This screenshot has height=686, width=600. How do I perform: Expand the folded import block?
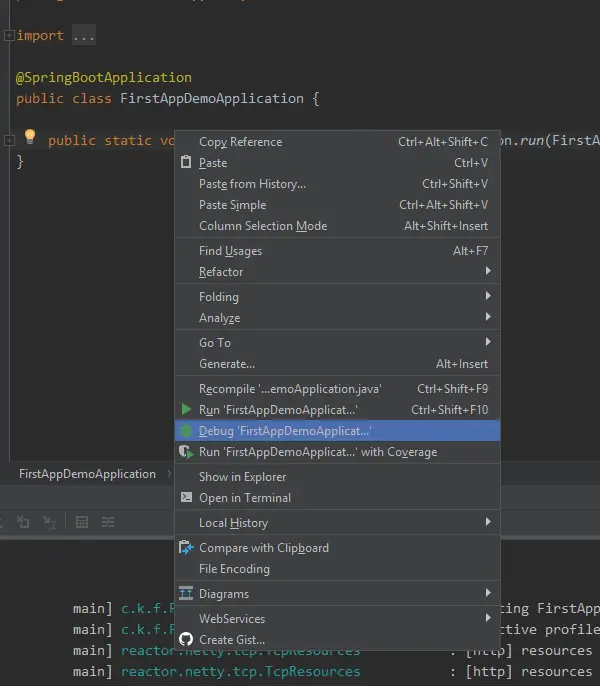(x=9, y=35)
